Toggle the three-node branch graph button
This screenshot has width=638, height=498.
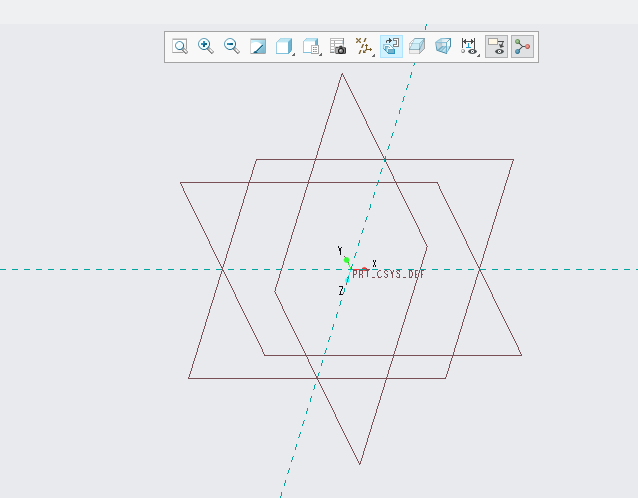522,46
